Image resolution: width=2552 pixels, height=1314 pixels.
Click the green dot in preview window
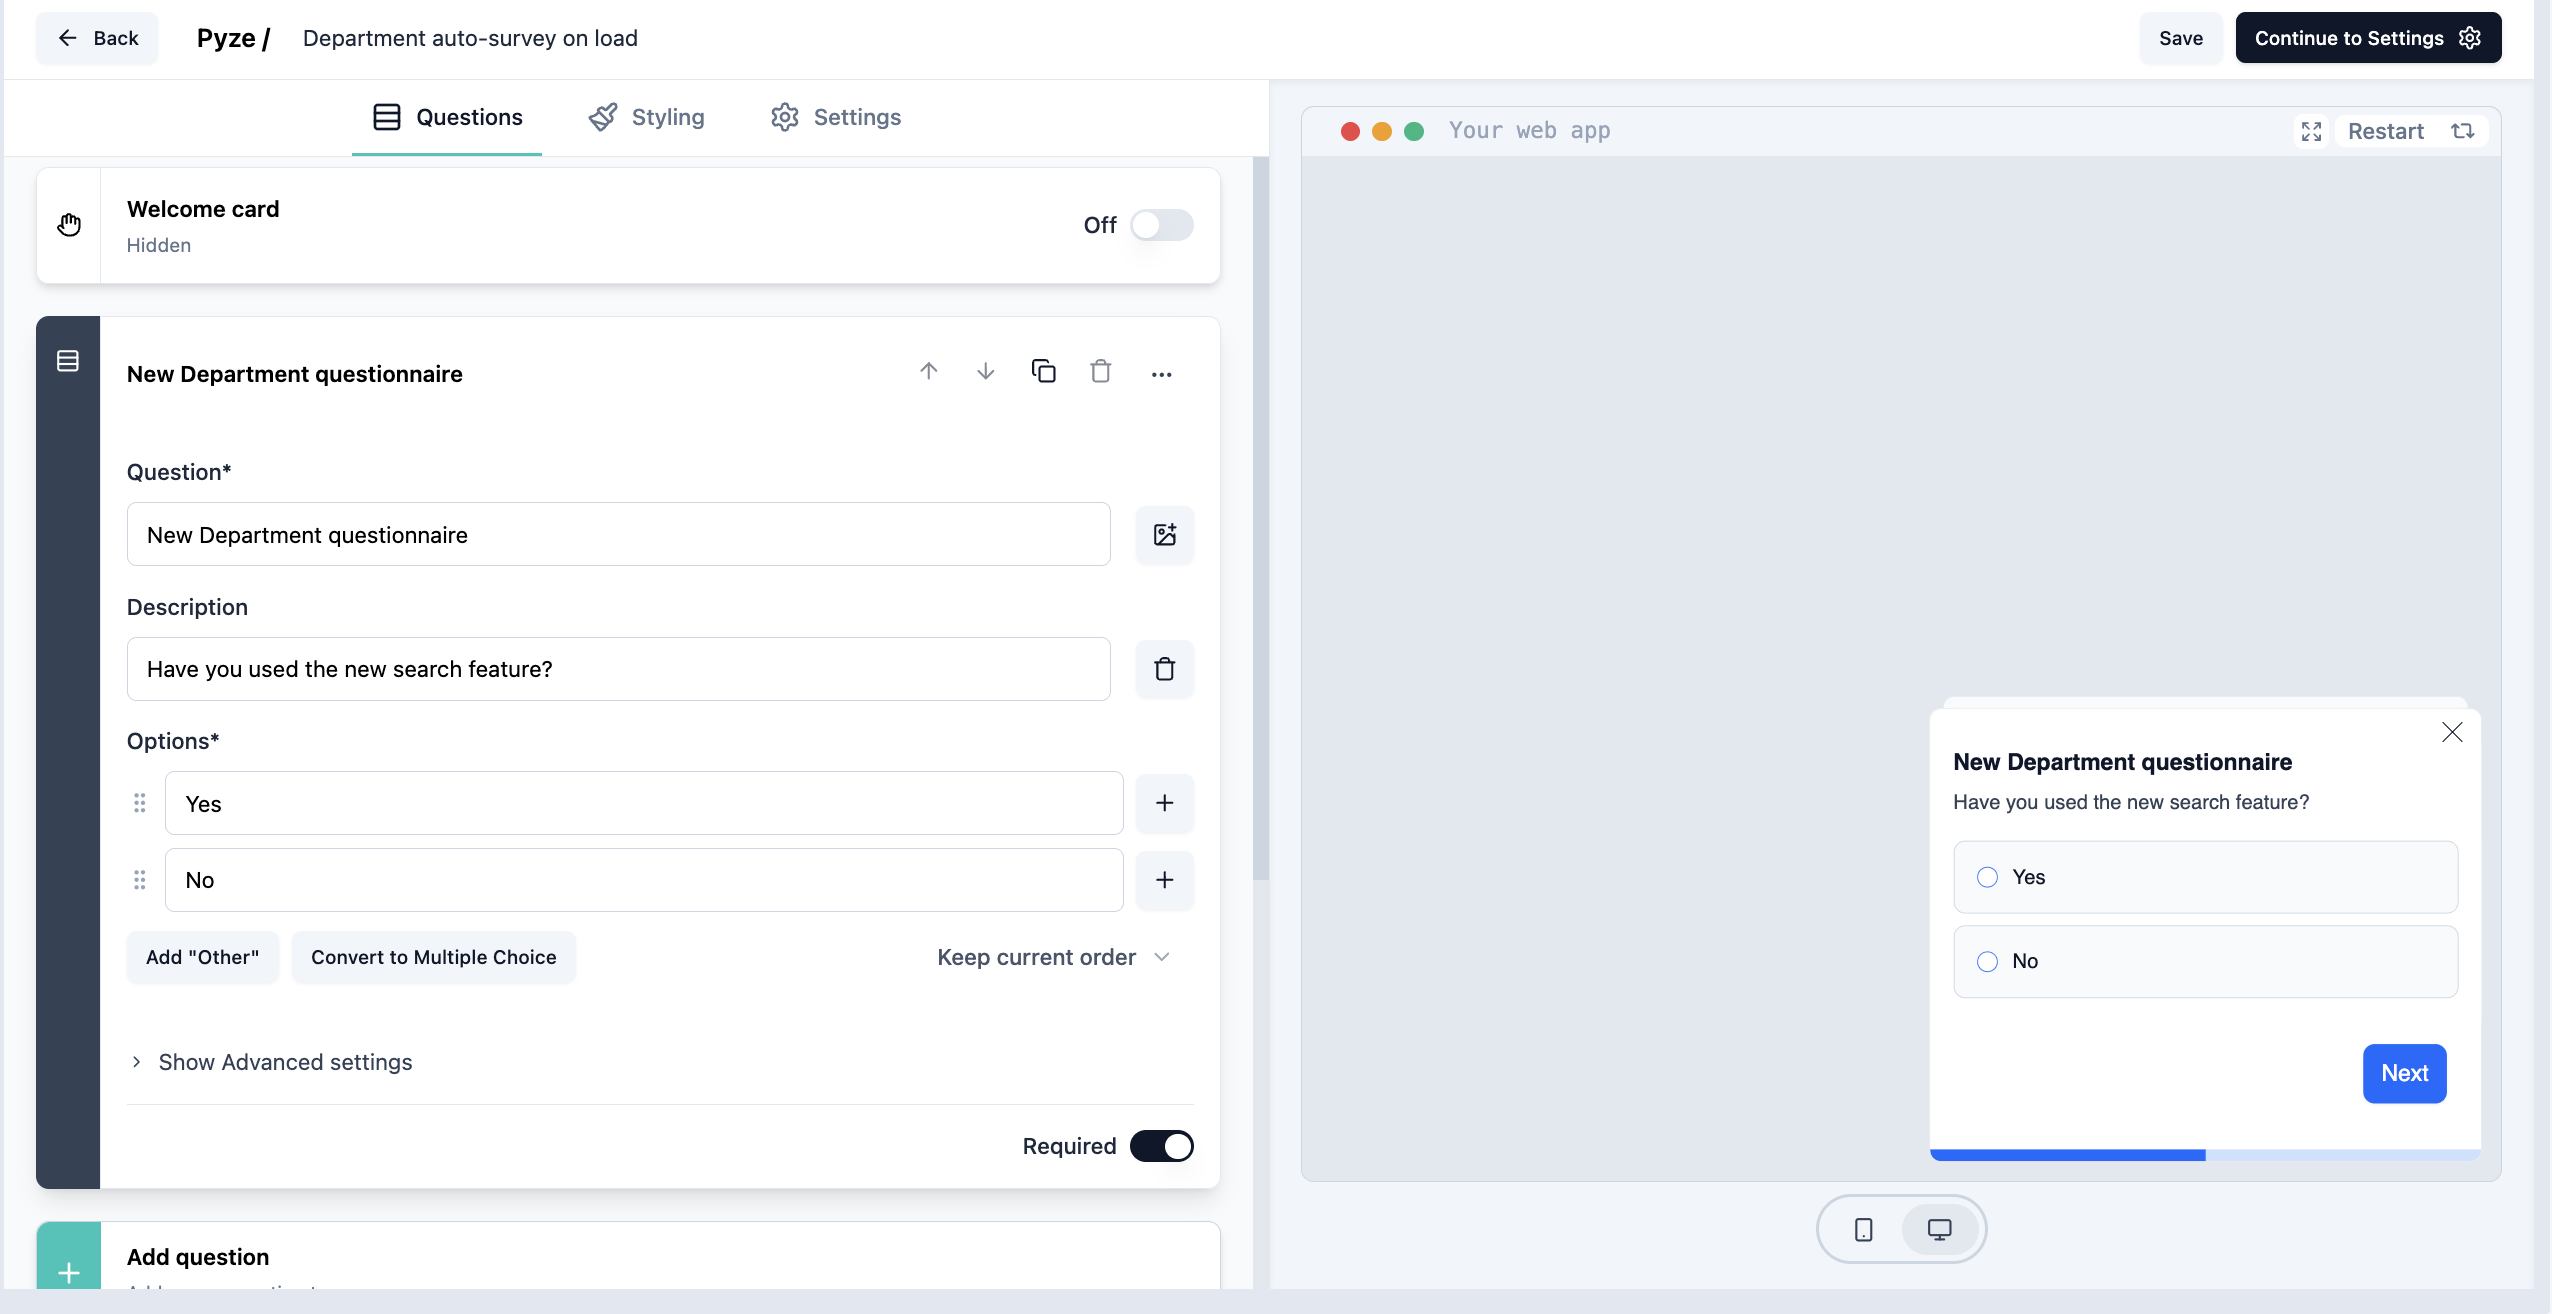[x=1414, y=131]
